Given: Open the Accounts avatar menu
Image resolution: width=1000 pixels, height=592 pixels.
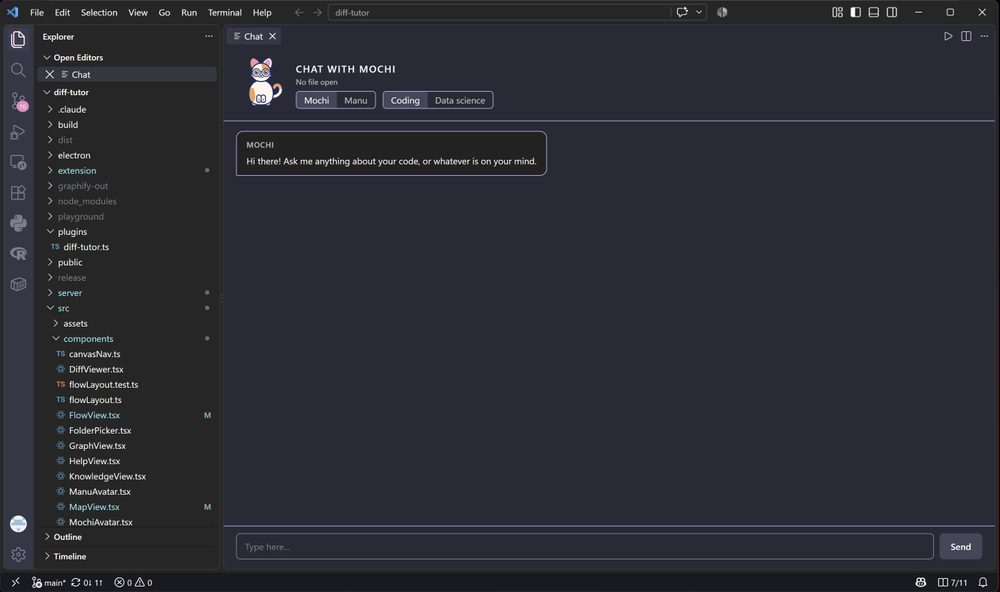Looking at the screenshot, I should click(18, 524).
